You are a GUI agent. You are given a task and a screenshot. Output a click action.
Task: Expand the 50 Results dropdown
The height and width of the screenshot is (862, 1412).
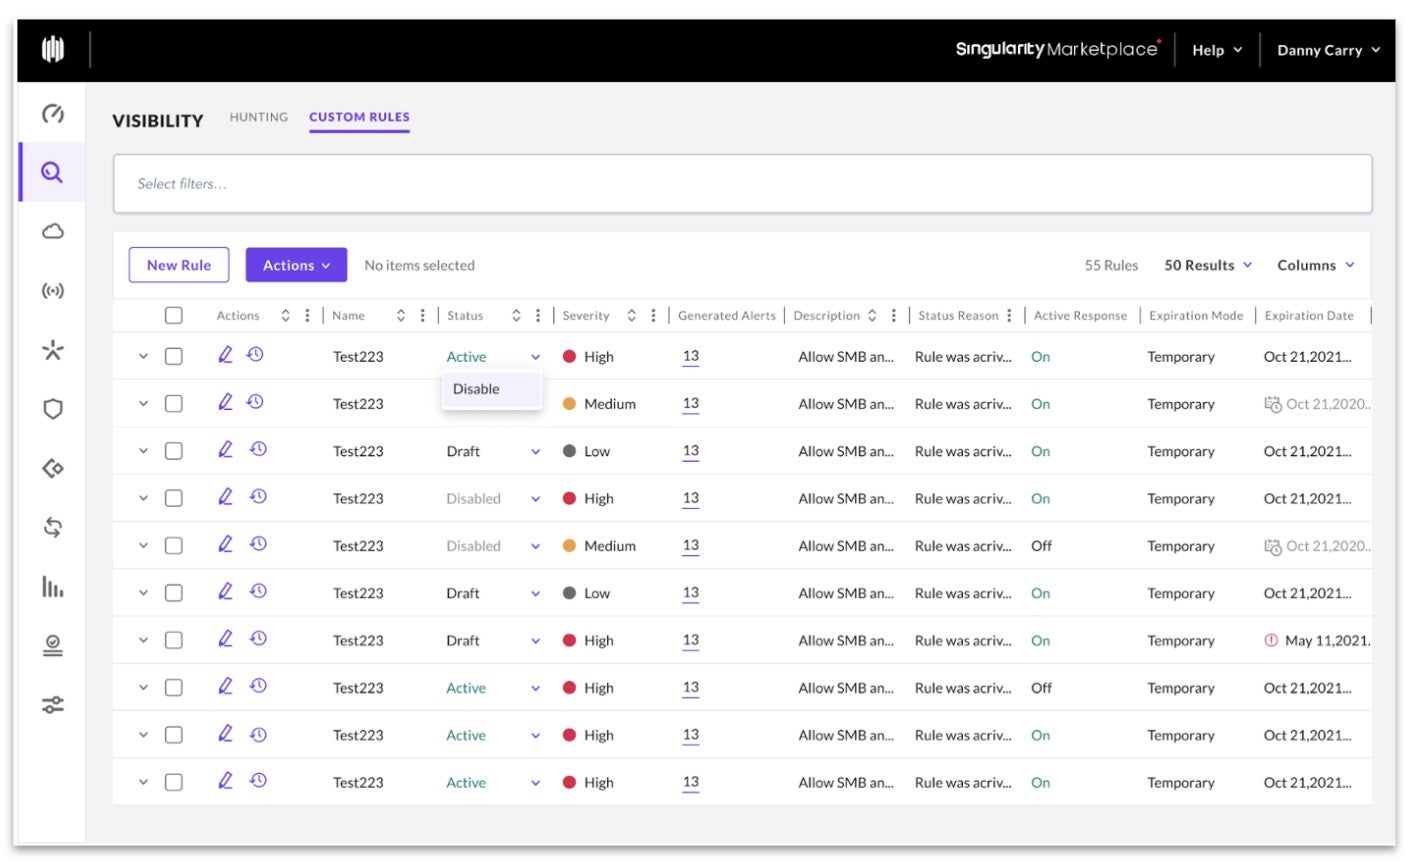click(x=1207, y=265)
